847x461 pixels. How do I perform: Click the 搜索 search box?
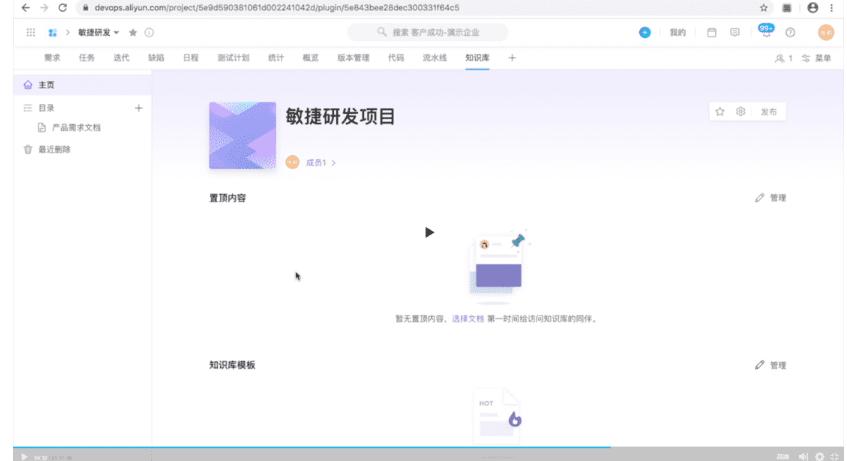(428, 32)
